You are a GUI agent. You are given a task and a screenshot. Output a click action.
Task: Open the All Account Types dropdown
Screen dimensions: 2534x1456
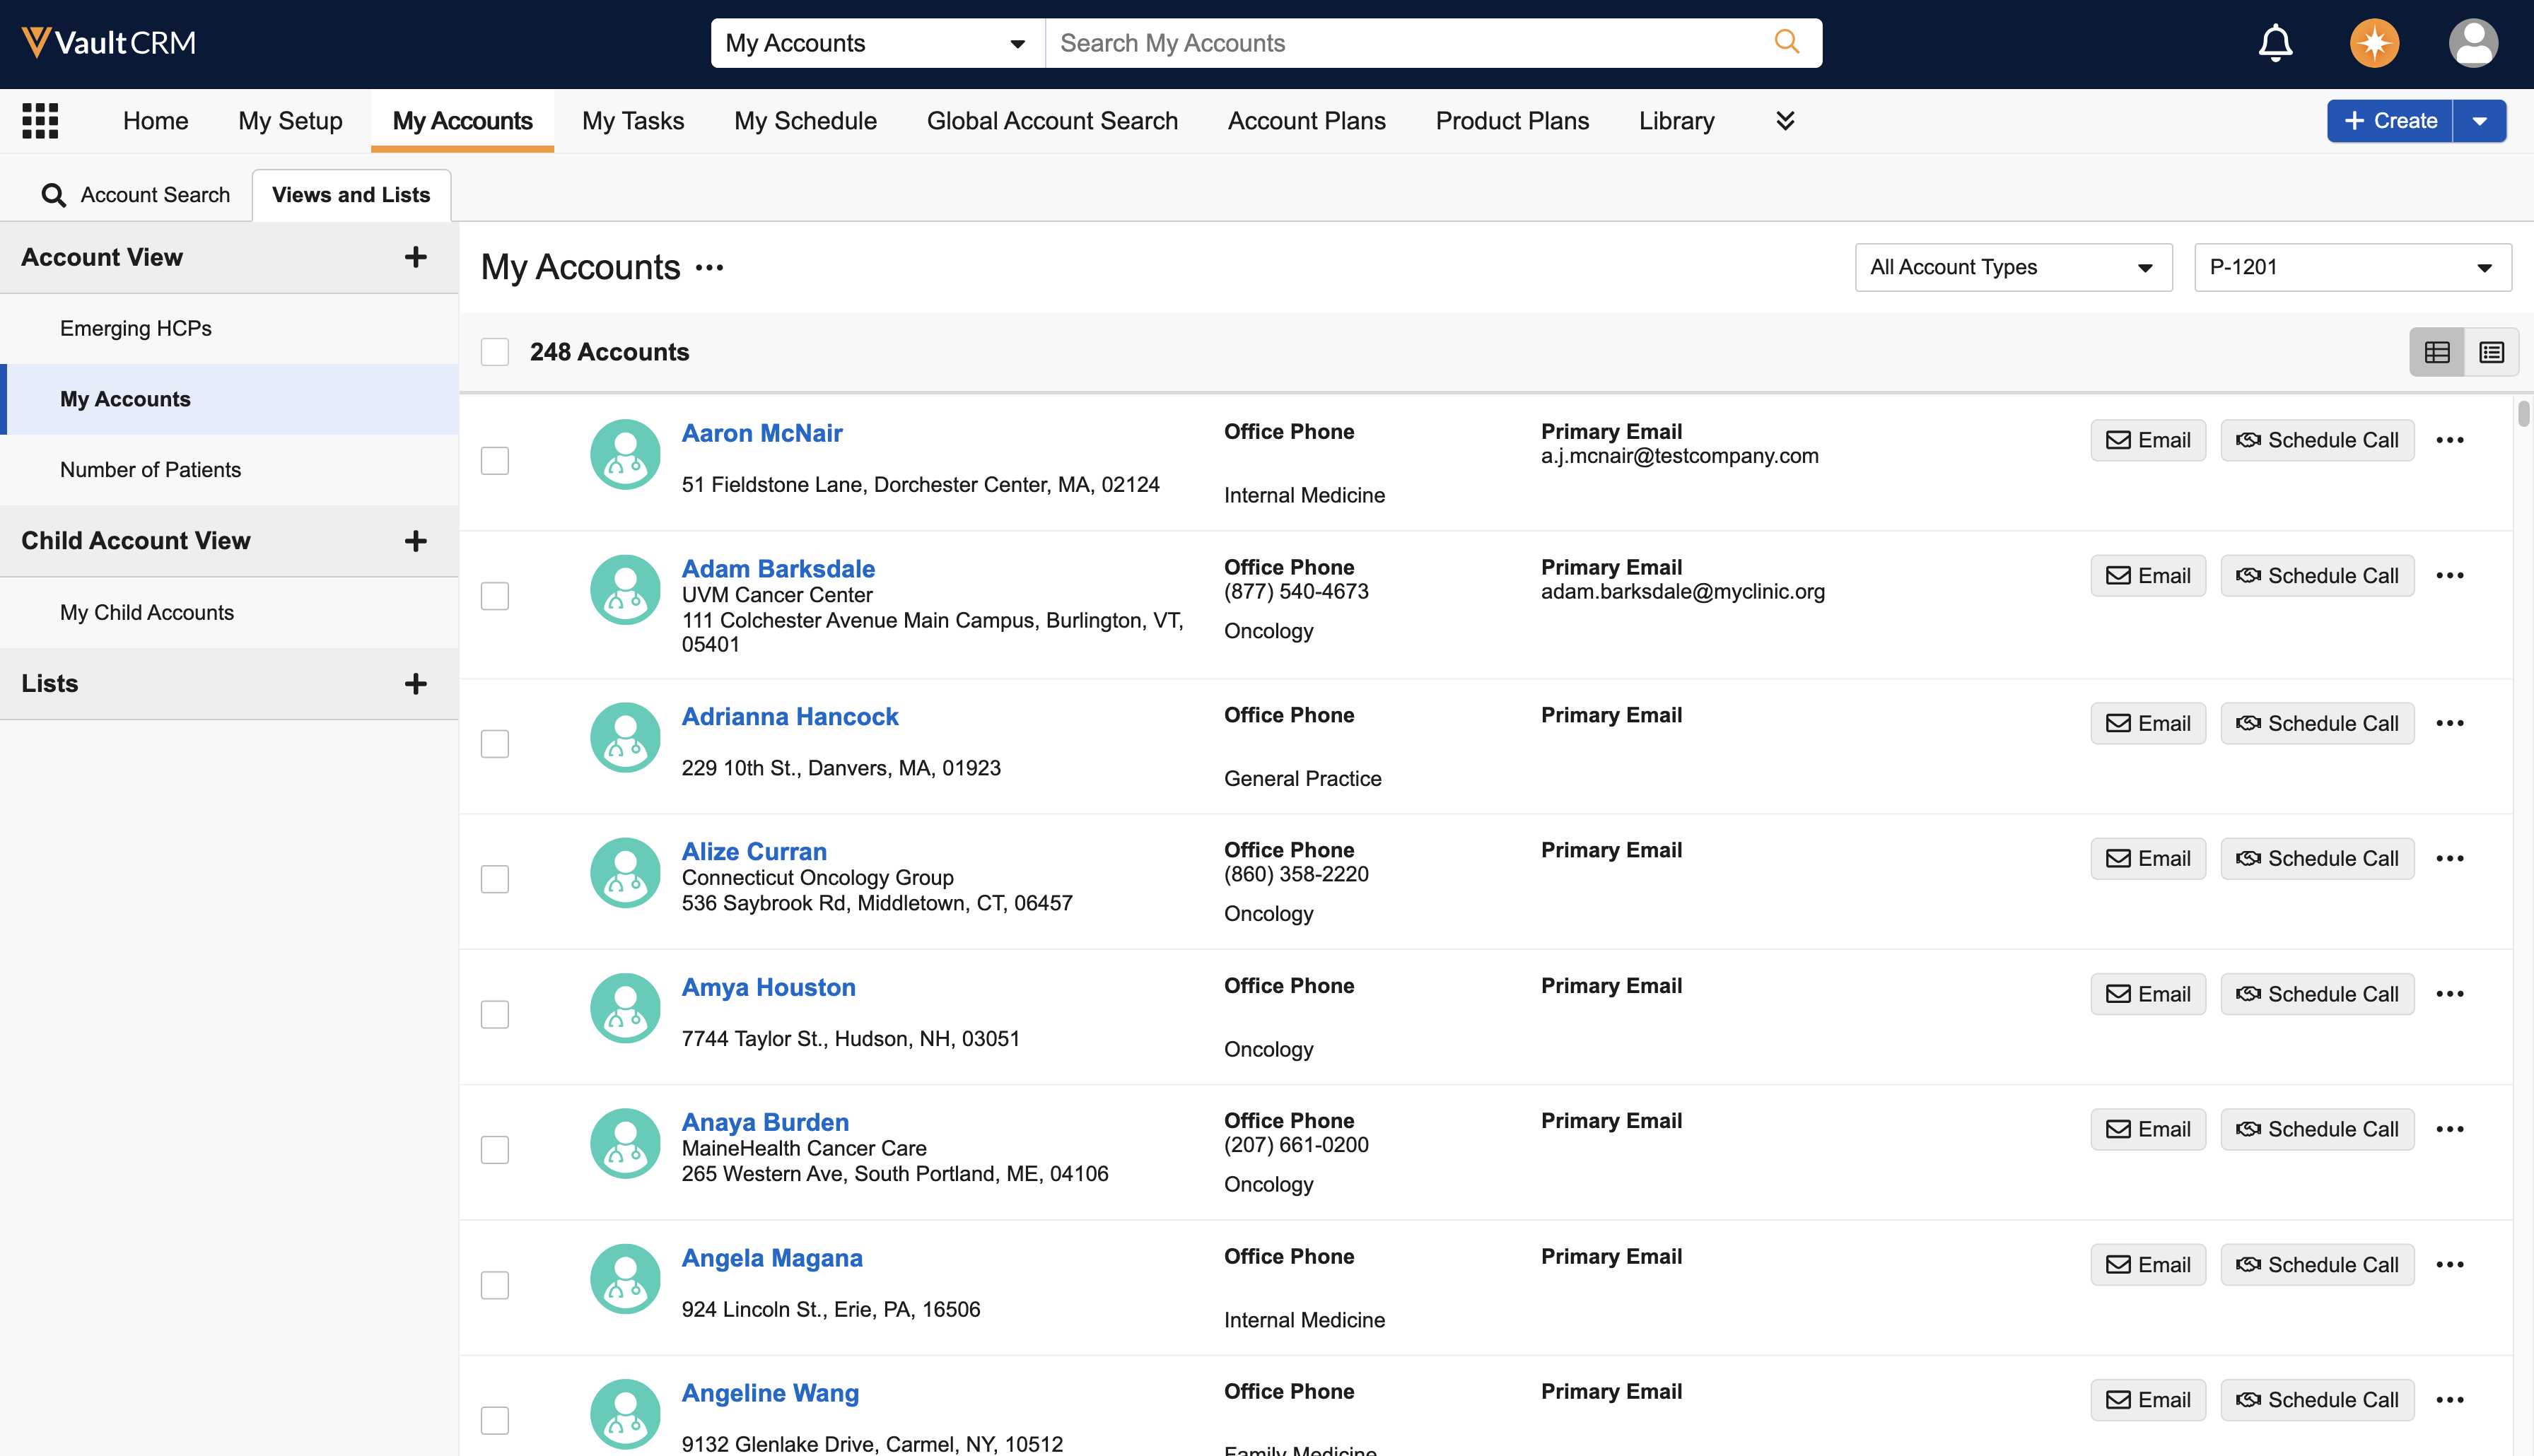pos(2012,267)
